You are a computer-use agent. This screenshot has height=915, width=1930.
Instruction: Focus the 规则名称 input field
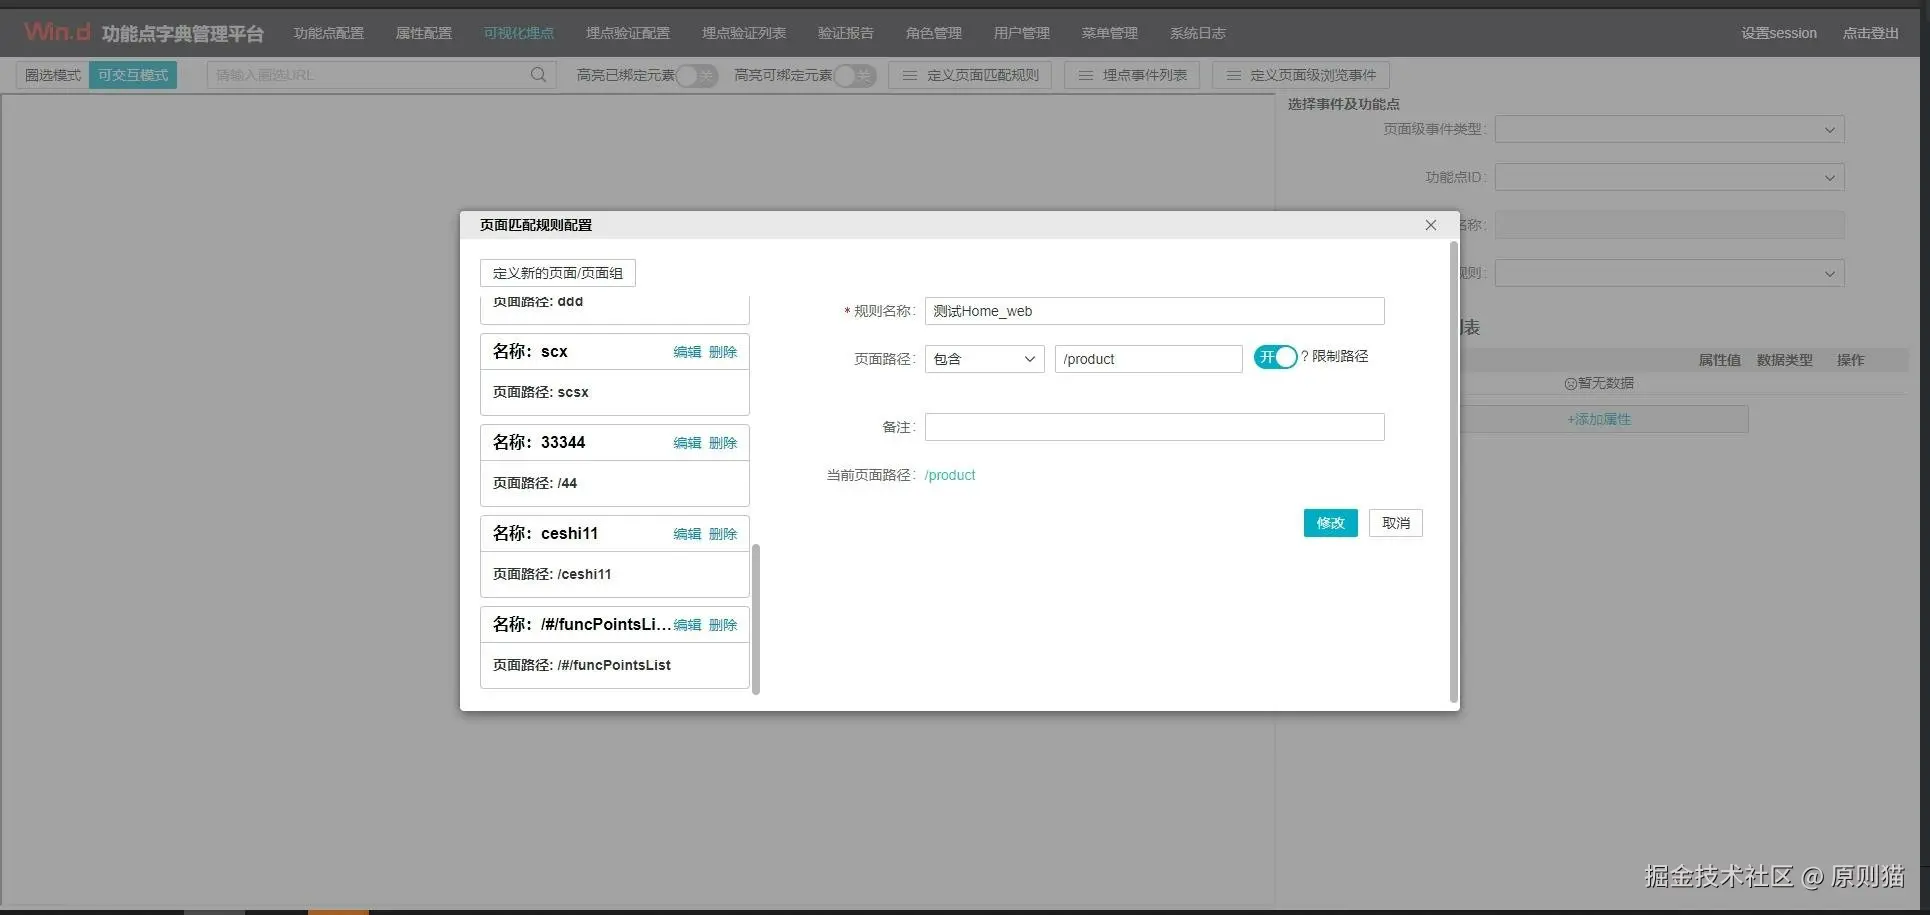pos(1155,311)
